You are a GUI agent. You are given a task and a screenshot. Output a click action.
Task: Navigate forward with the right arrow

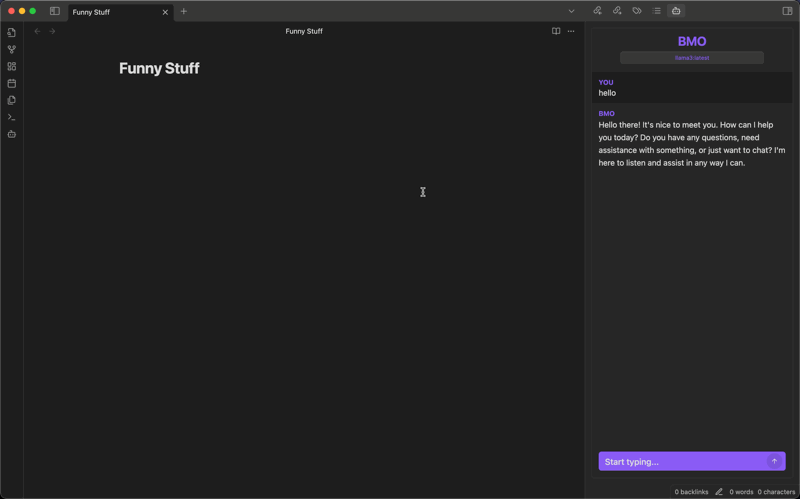click(52, 31)
